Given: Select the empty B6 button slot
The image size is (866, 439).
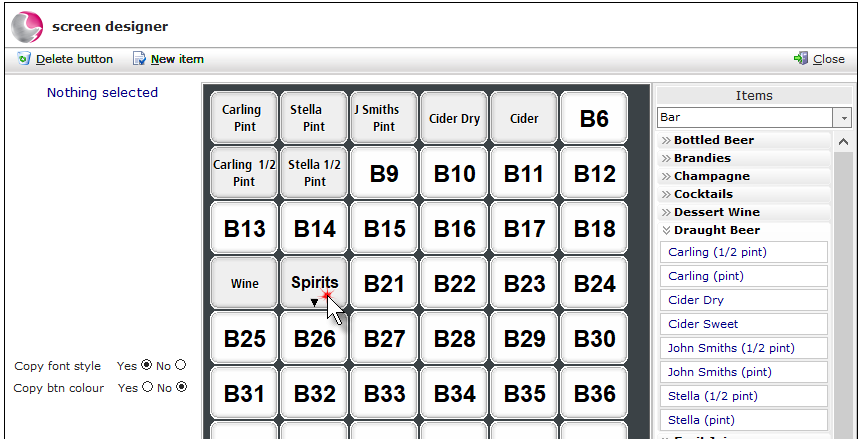Looking at the screenshot, I should tap(594, 118).
